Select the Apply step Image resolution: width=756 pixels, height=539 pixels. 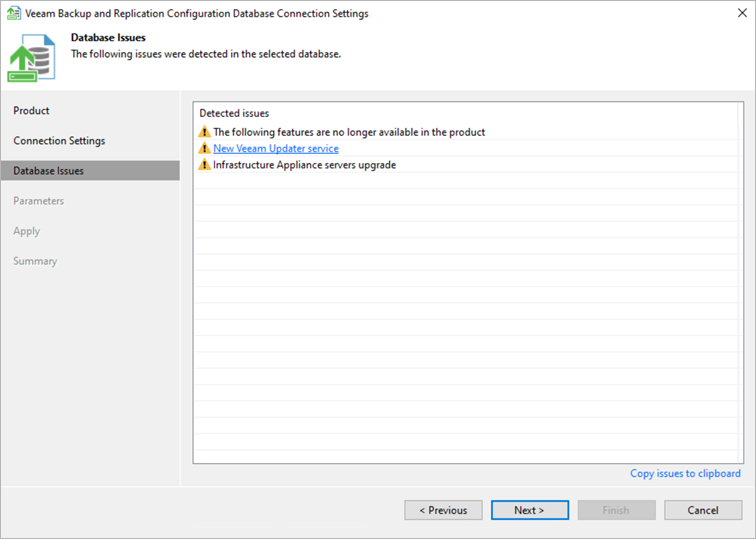[x=27, y=231]
